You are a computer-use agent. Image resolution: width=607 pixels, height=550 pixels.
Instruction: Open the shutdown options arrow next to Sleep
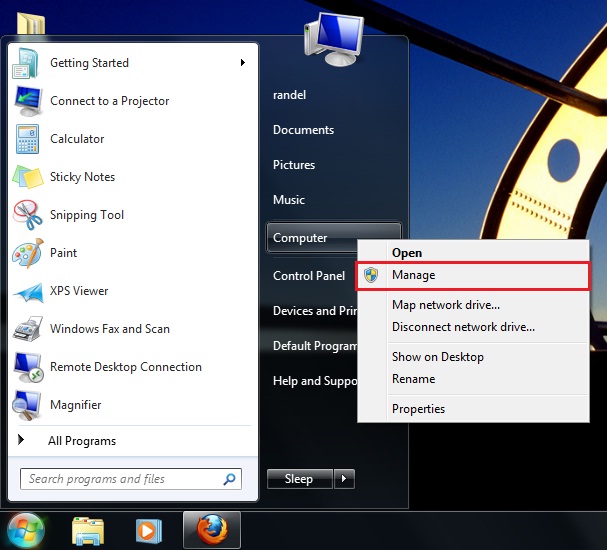click(344, 479)
